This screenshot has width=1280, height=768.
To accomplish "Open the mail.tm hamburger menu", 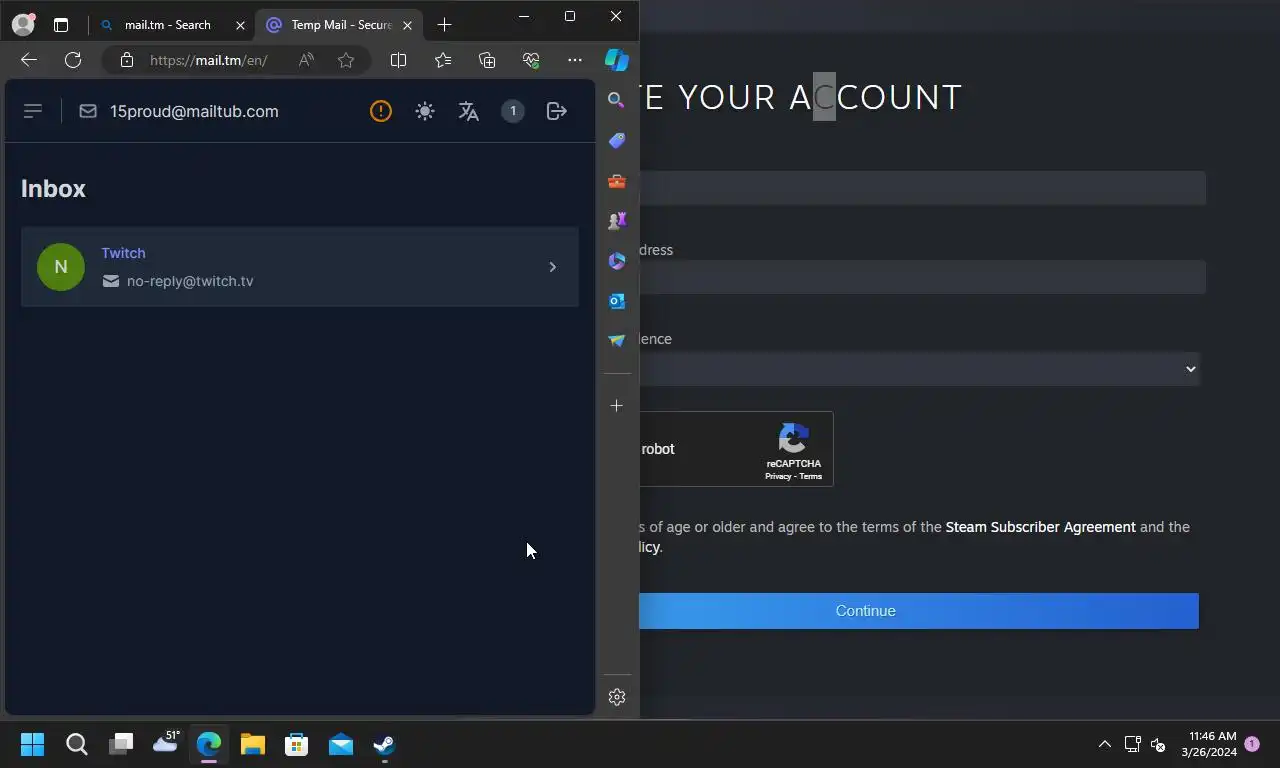I will click(32, 111).
